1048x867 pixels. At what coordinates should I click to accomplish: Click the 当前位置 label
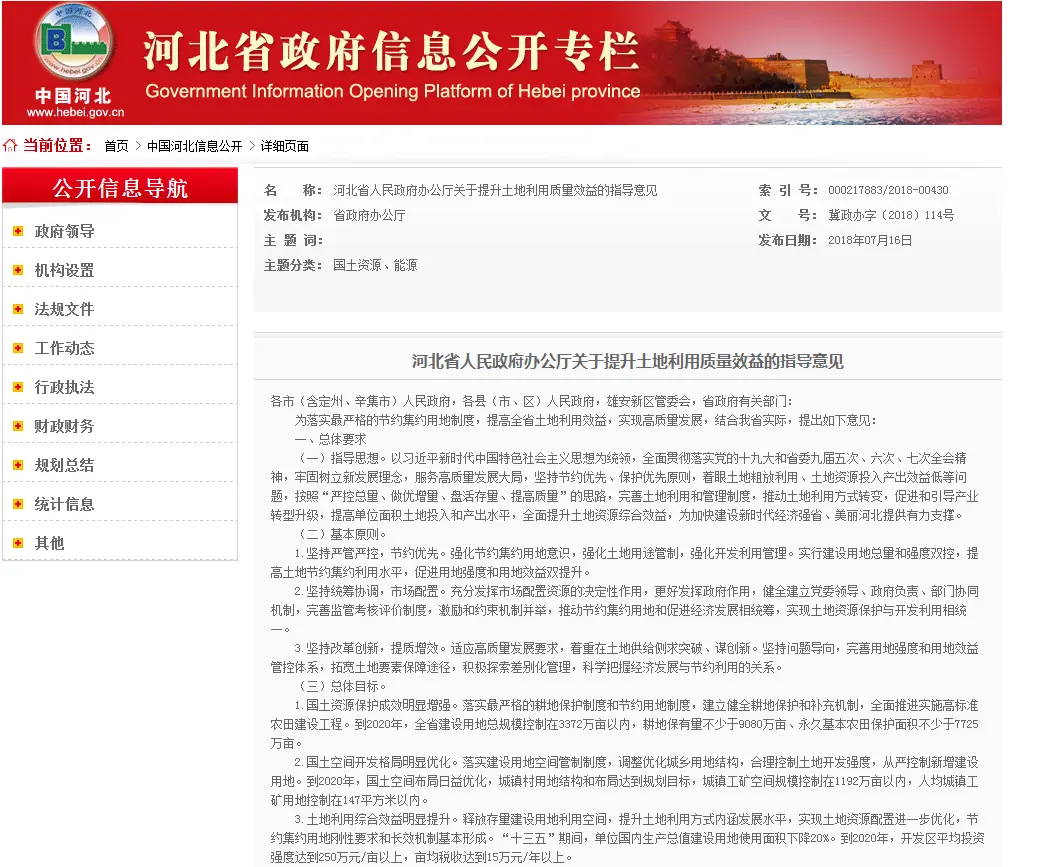[57, 145]
